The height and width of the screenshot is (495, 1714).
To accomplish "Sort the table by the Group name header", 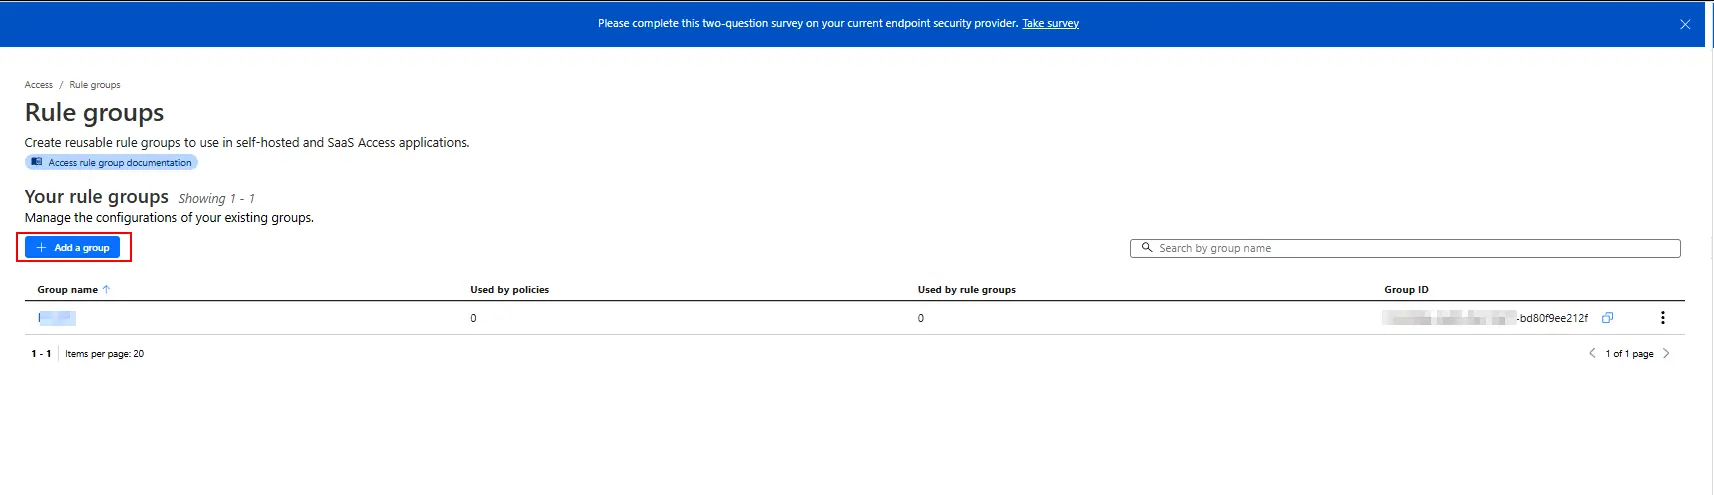I will [x=67, y=289].
